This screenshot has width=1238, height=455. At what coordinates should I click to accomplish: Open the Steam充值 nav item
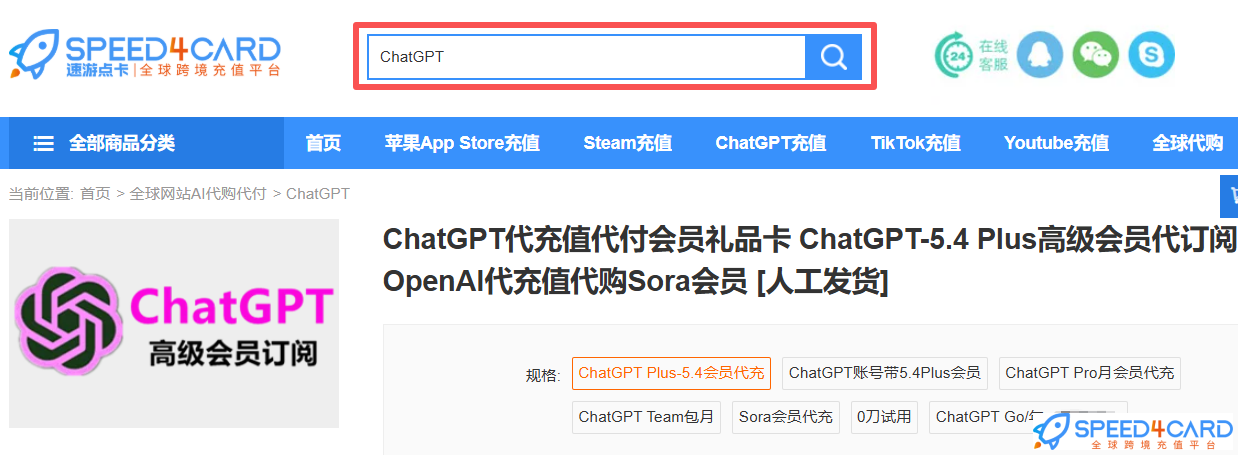(x=627, y=143)
